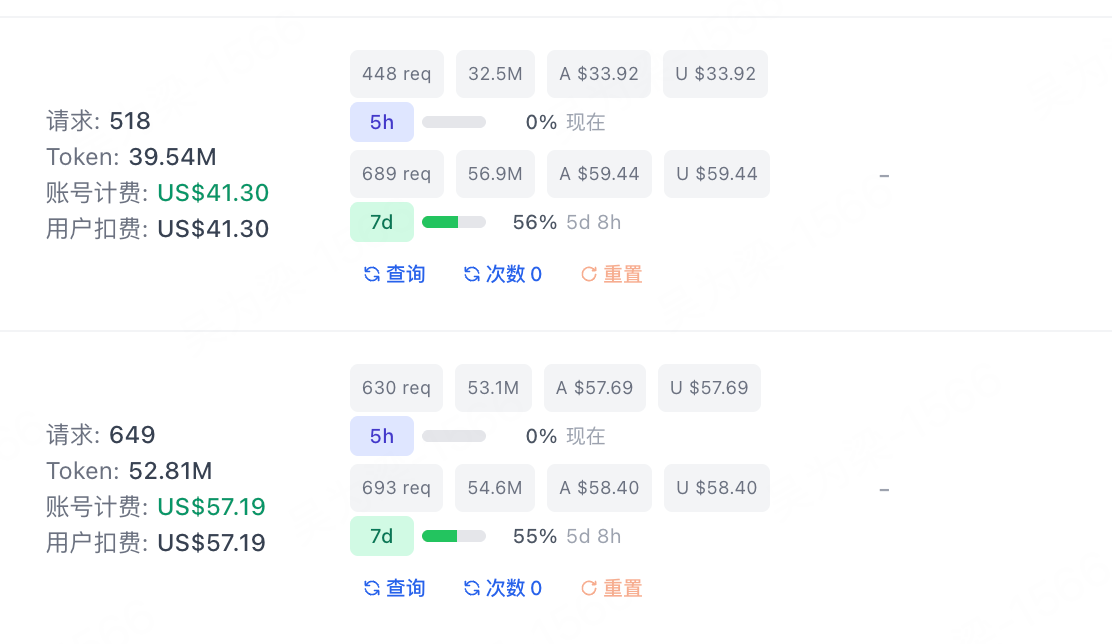Select the green 7d badge showing 55%
The height and width of the screenshot is (644, 1112).
click(x=382, y=535)
